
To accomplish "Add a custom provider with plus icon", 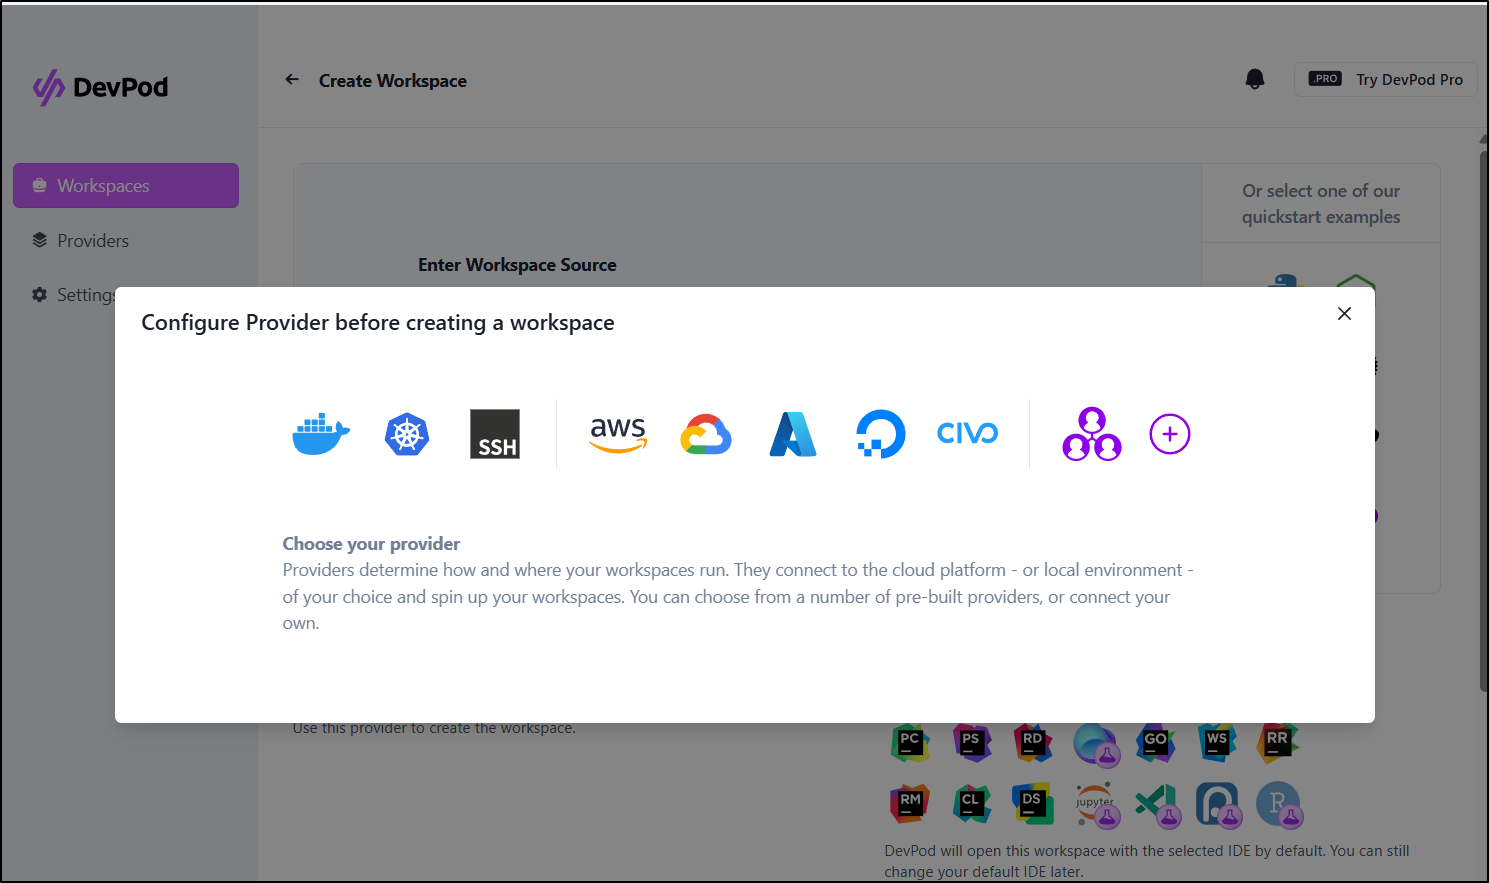I will [x=1170, y=434].
